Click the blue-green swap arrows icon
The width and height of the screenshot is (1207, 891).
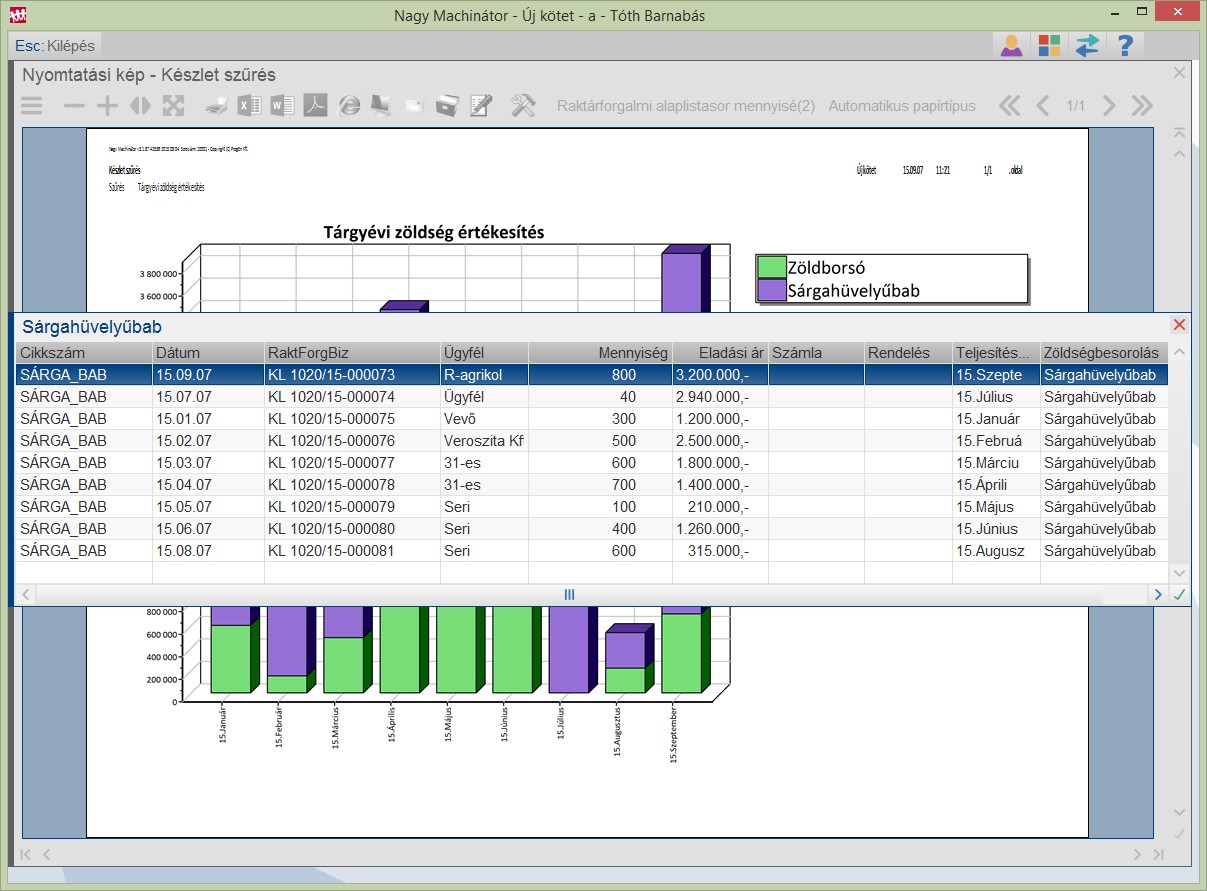(1087, 45)
